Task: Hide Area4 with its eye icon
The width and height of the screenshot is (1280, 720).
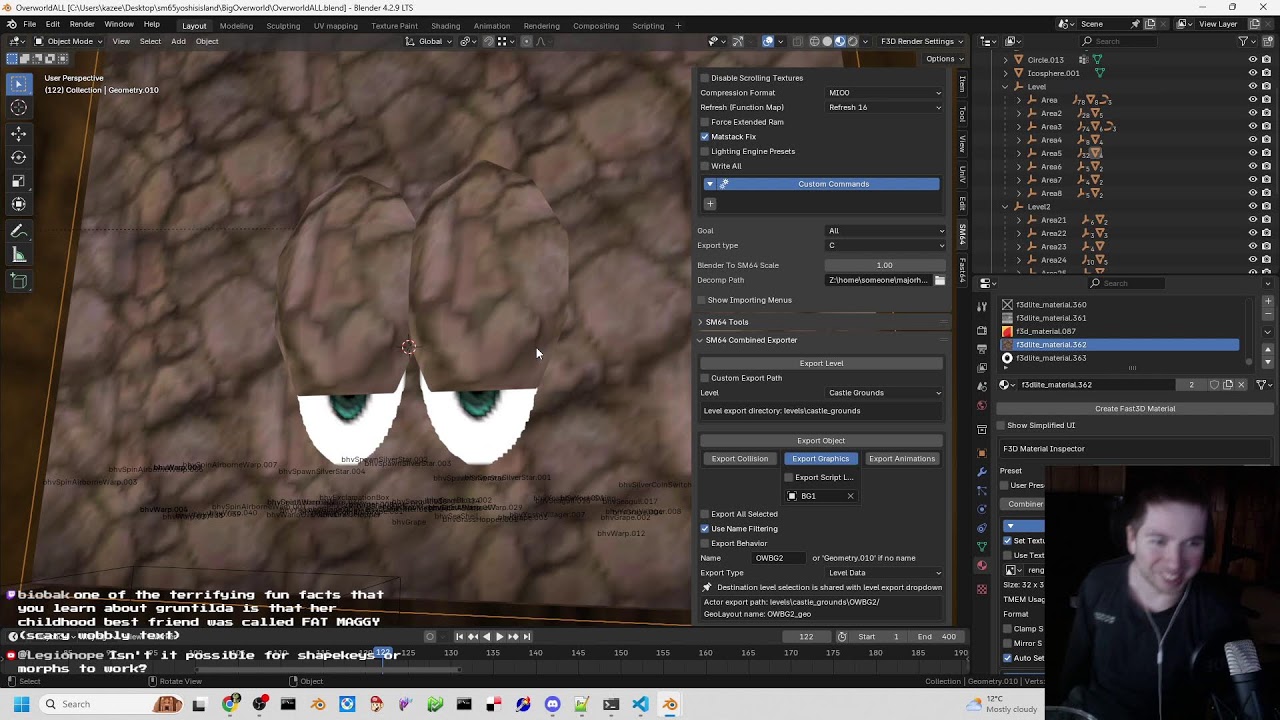Action: pyautogui.click(x=1252, y=140)
